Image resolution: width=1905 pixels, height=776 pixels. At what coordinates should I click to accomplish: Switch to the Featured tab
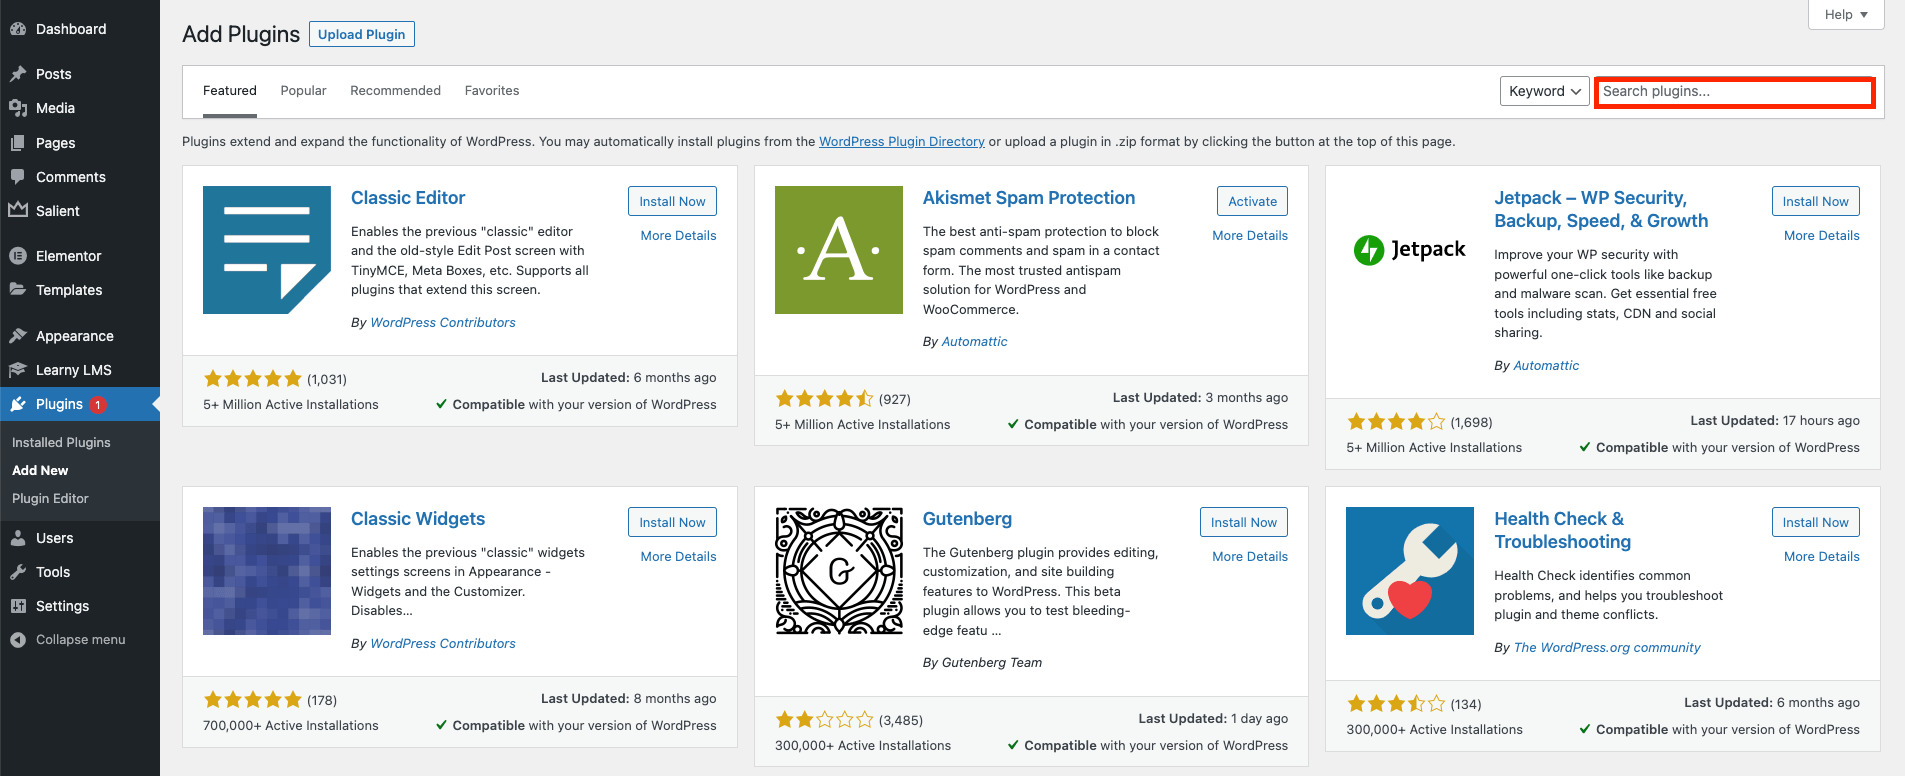(230, 91)
